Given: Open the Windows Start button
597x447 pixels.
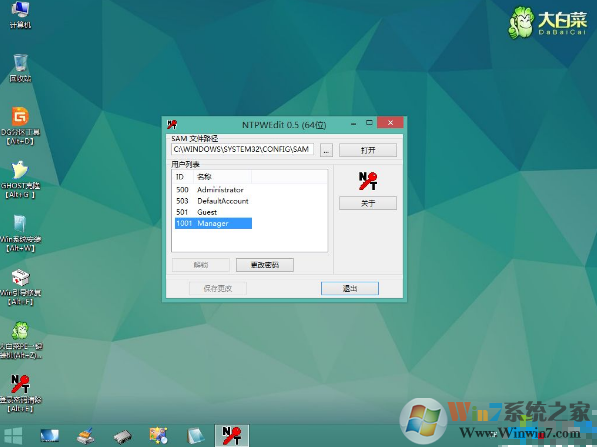Looking at the screenshot, I should 13,436.
